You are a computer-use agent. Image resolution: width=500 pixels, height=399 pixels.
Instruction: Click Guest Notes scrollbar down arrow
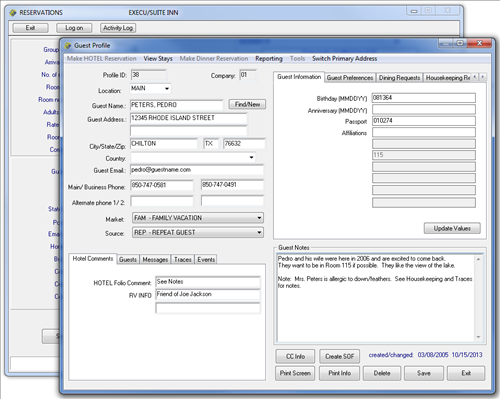pyautogui.click(x=479, y=337)
